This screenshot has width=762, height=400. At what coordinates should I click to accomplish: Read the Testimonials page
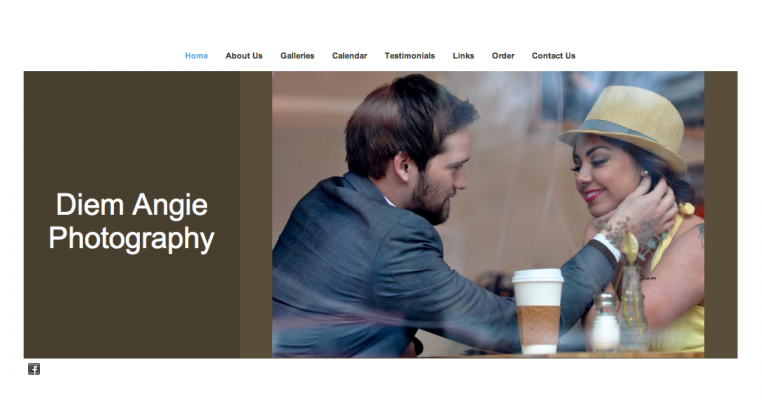(410, 56)
